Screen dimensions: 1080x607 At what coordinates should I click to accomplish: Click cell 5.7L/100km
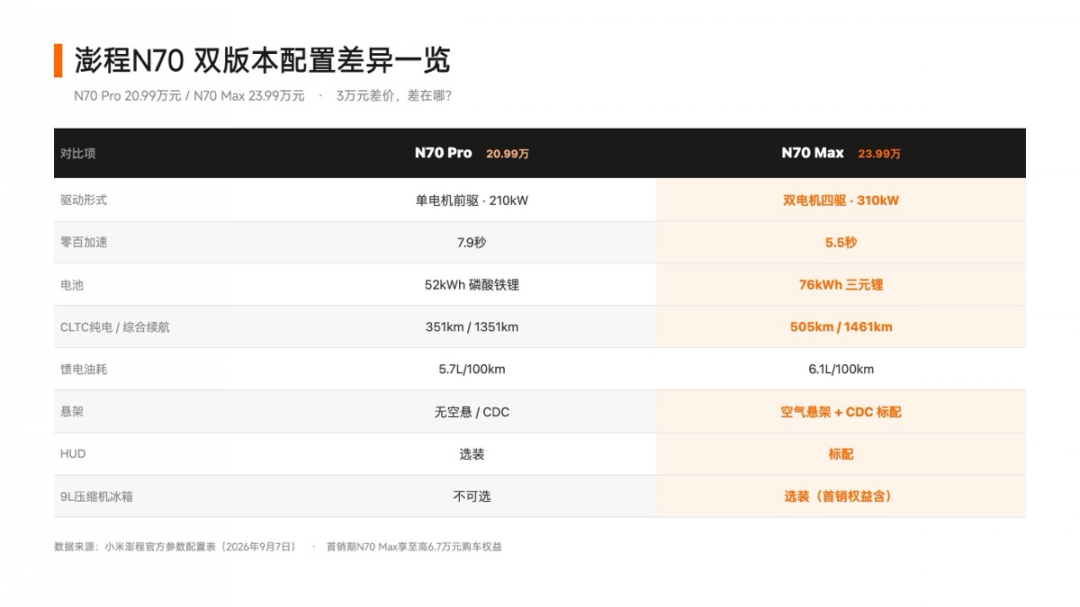tap(472, 369)
